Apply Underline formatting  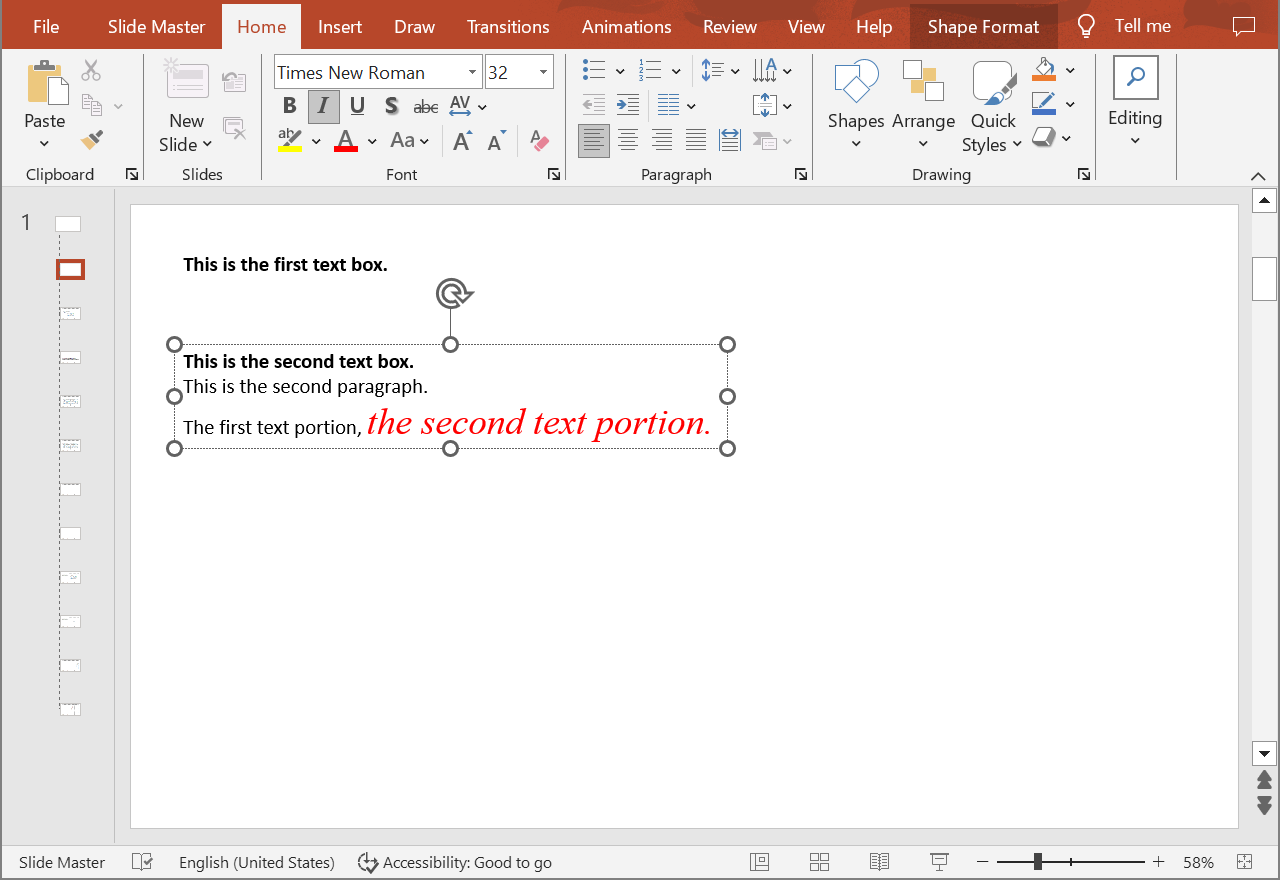point(357,106)
